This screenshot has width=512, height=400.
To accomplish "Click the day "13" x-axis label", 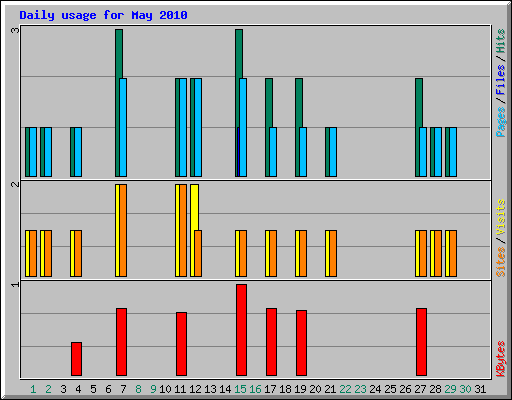I will pos(210,389).
